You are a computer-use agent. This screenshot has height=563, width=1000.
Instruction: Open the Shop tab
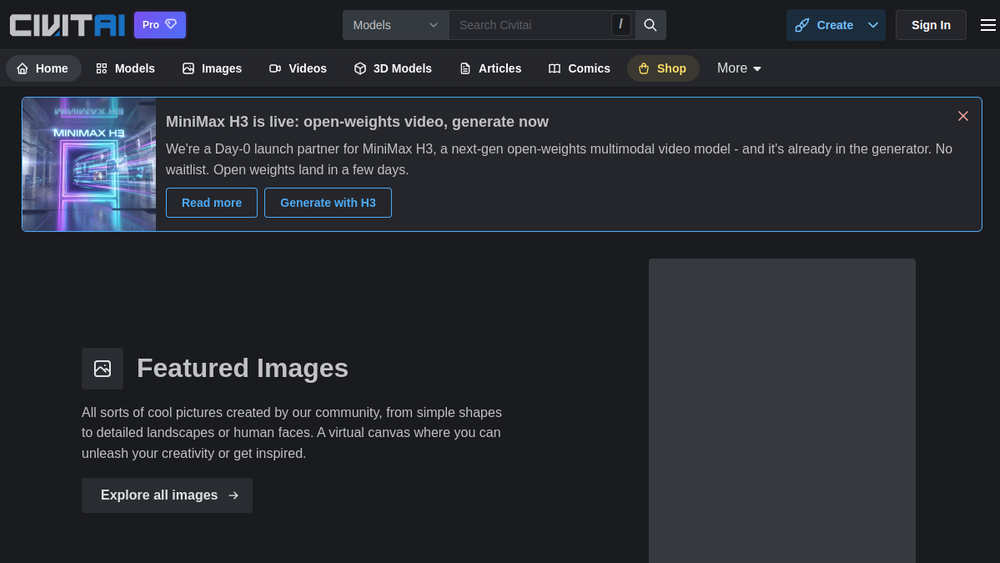663,68
